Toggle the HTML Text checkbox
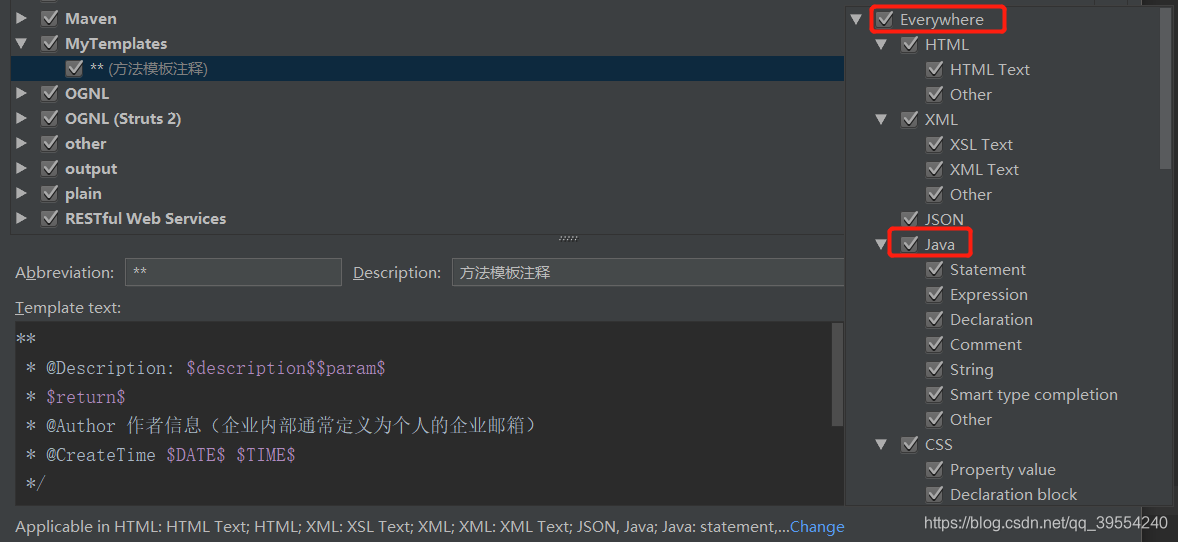 pyautogui.click(x=934, y=69)
